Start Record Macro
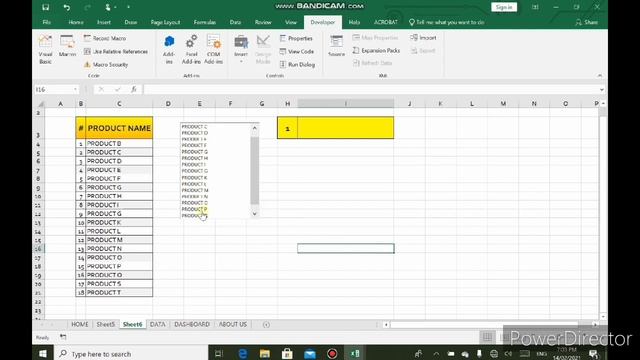This screenshot has height=360, width=640. (105, 38)
